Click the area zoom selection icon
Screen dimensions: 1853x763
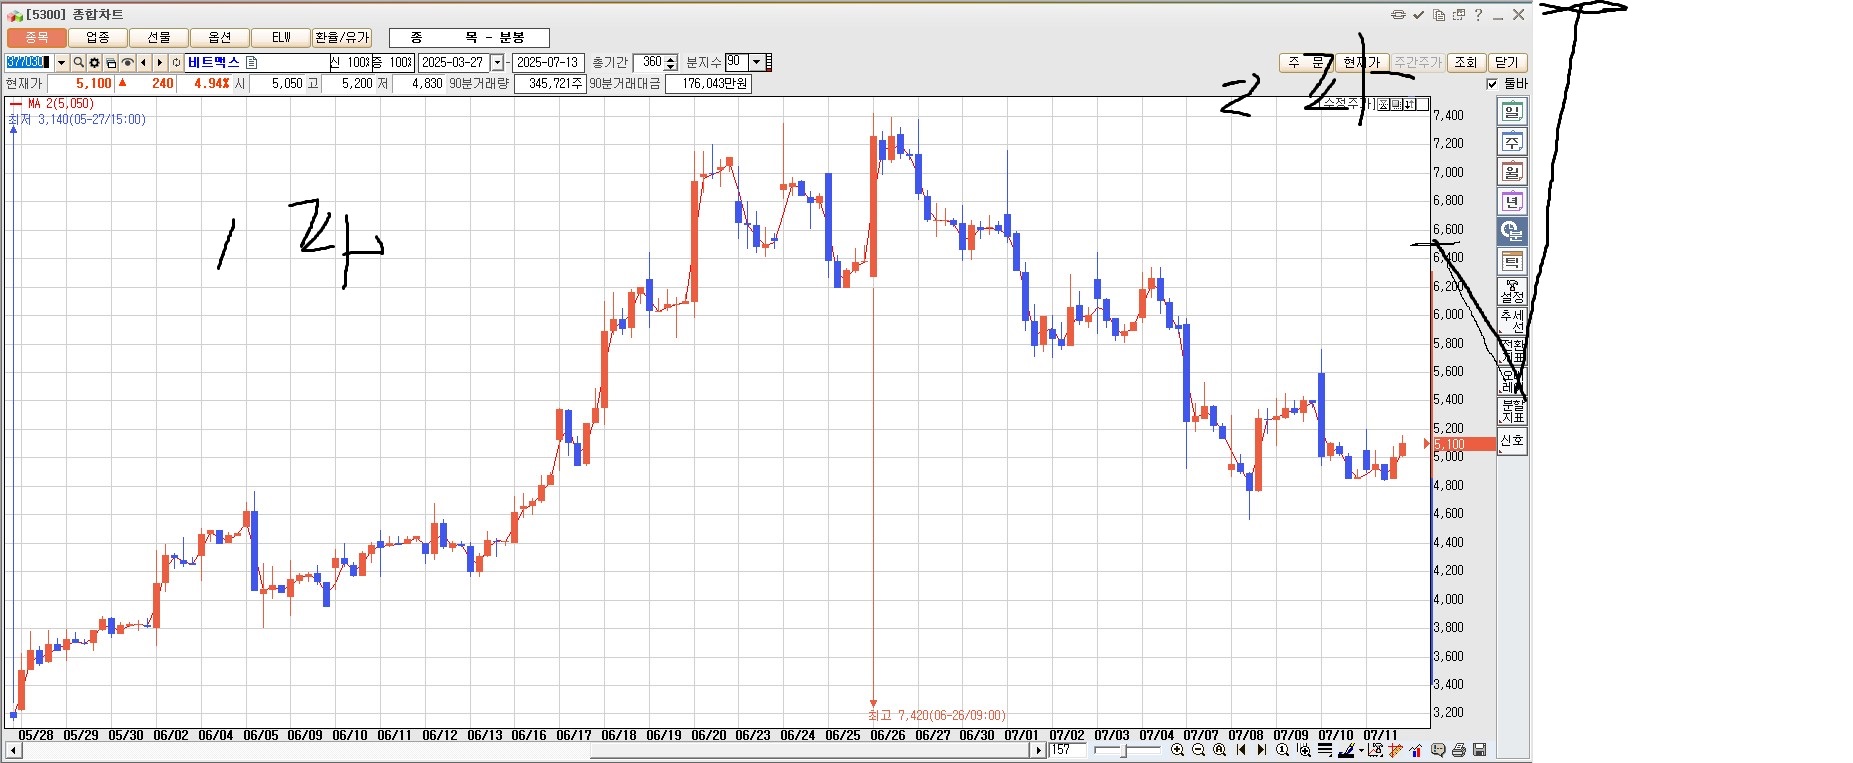1303,750
